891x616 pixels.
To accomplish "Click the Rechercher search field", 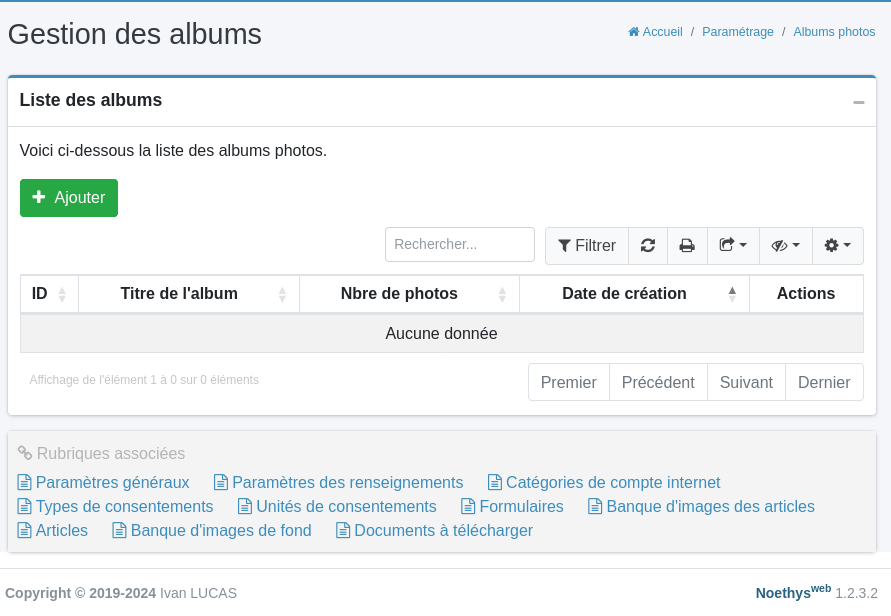I will point(460,244).
